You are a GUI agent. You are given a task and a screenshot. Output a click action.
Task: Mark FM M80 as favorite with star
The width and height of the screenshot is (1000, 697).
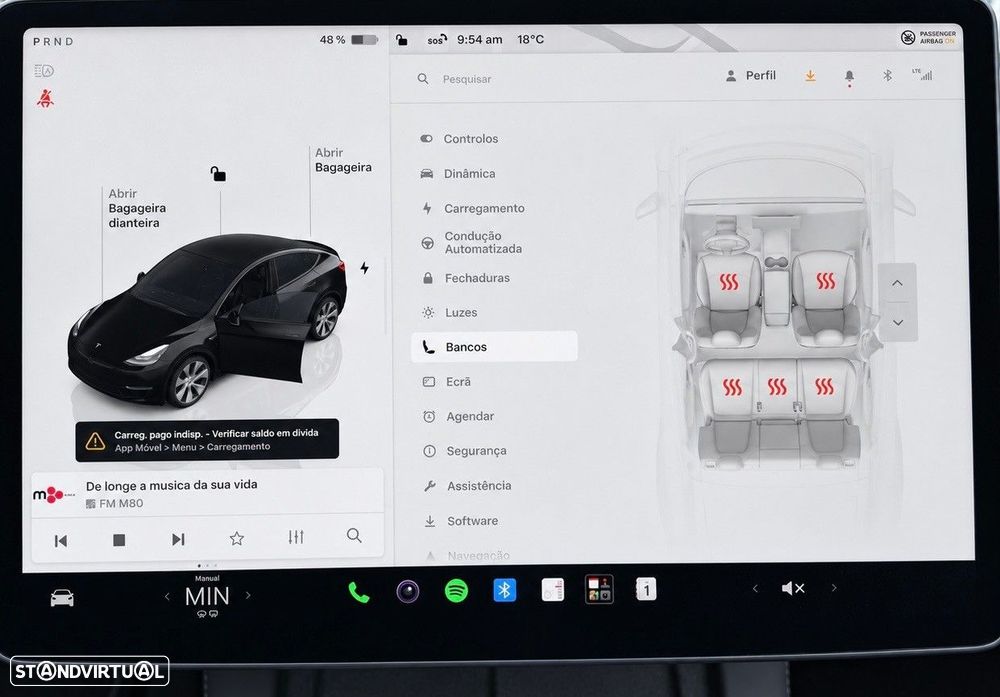click(237, 539)
